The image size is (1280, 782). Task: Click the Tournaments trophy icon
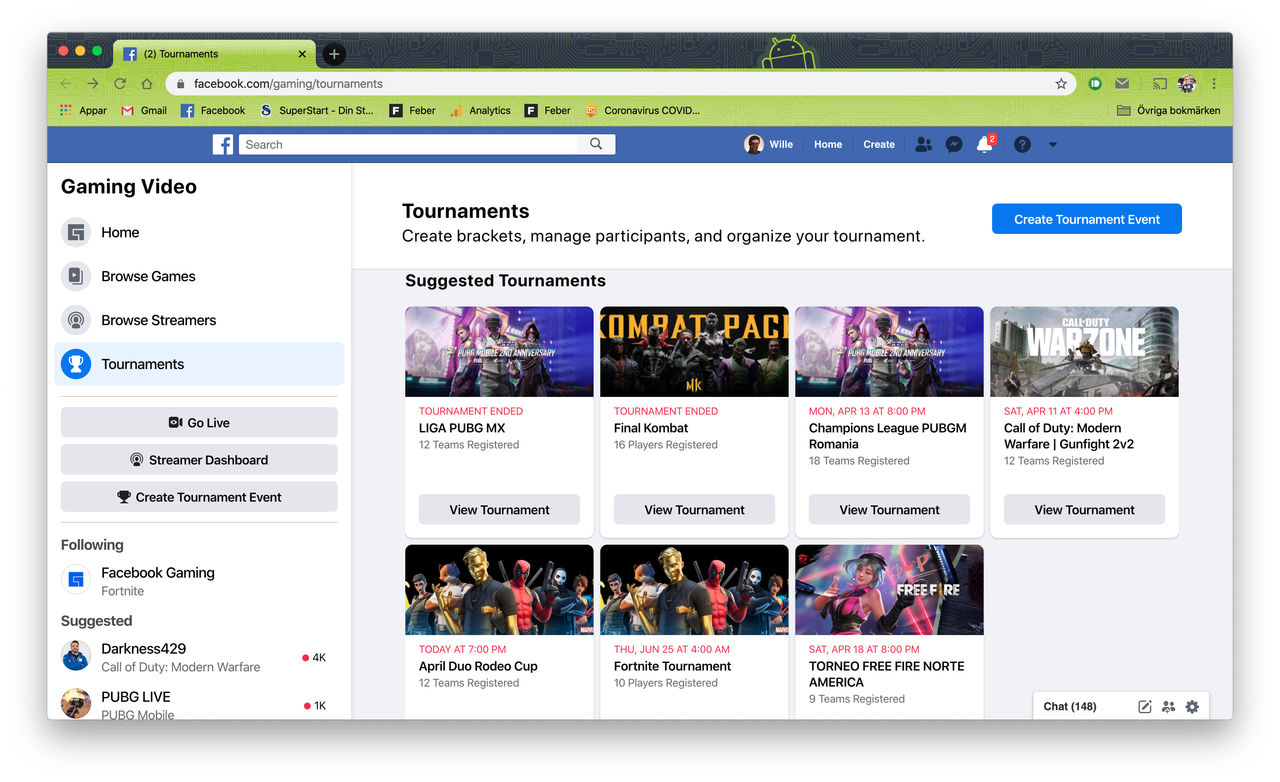[x=76, y=364]
